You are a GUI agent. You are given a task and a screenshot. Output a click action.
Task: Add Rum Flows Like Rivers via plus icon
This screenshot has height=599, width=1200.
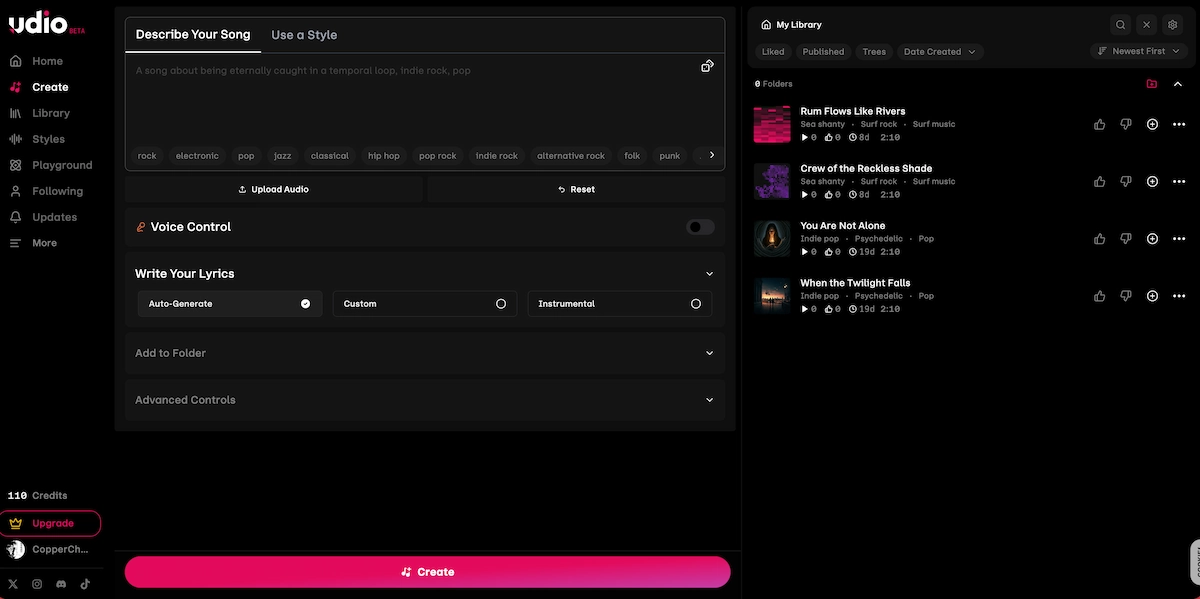click(x=1152, y=125)
